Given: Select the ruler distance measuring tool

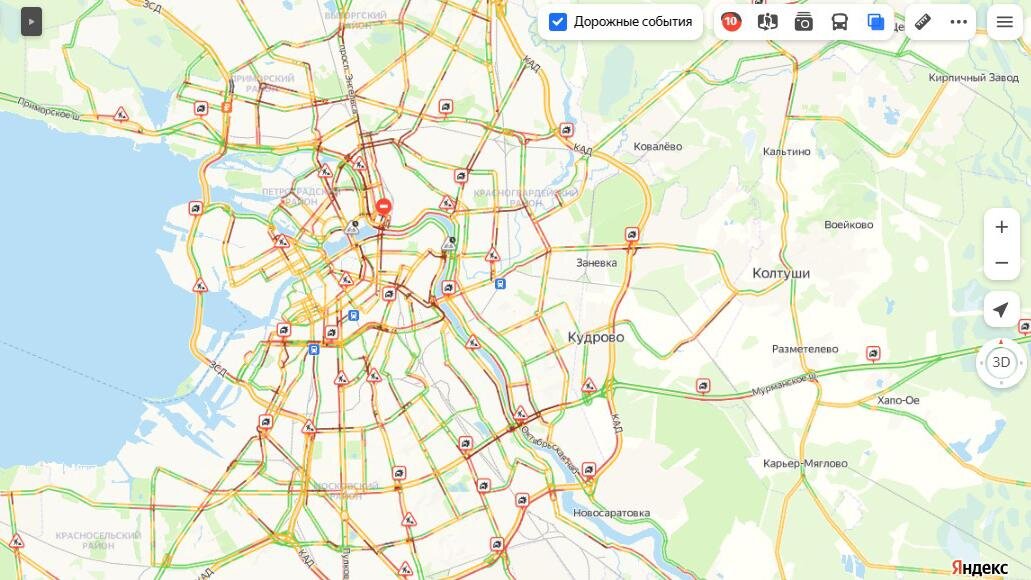Looking at the screenshot, I should pyautogui.click(x=923, y=22).
